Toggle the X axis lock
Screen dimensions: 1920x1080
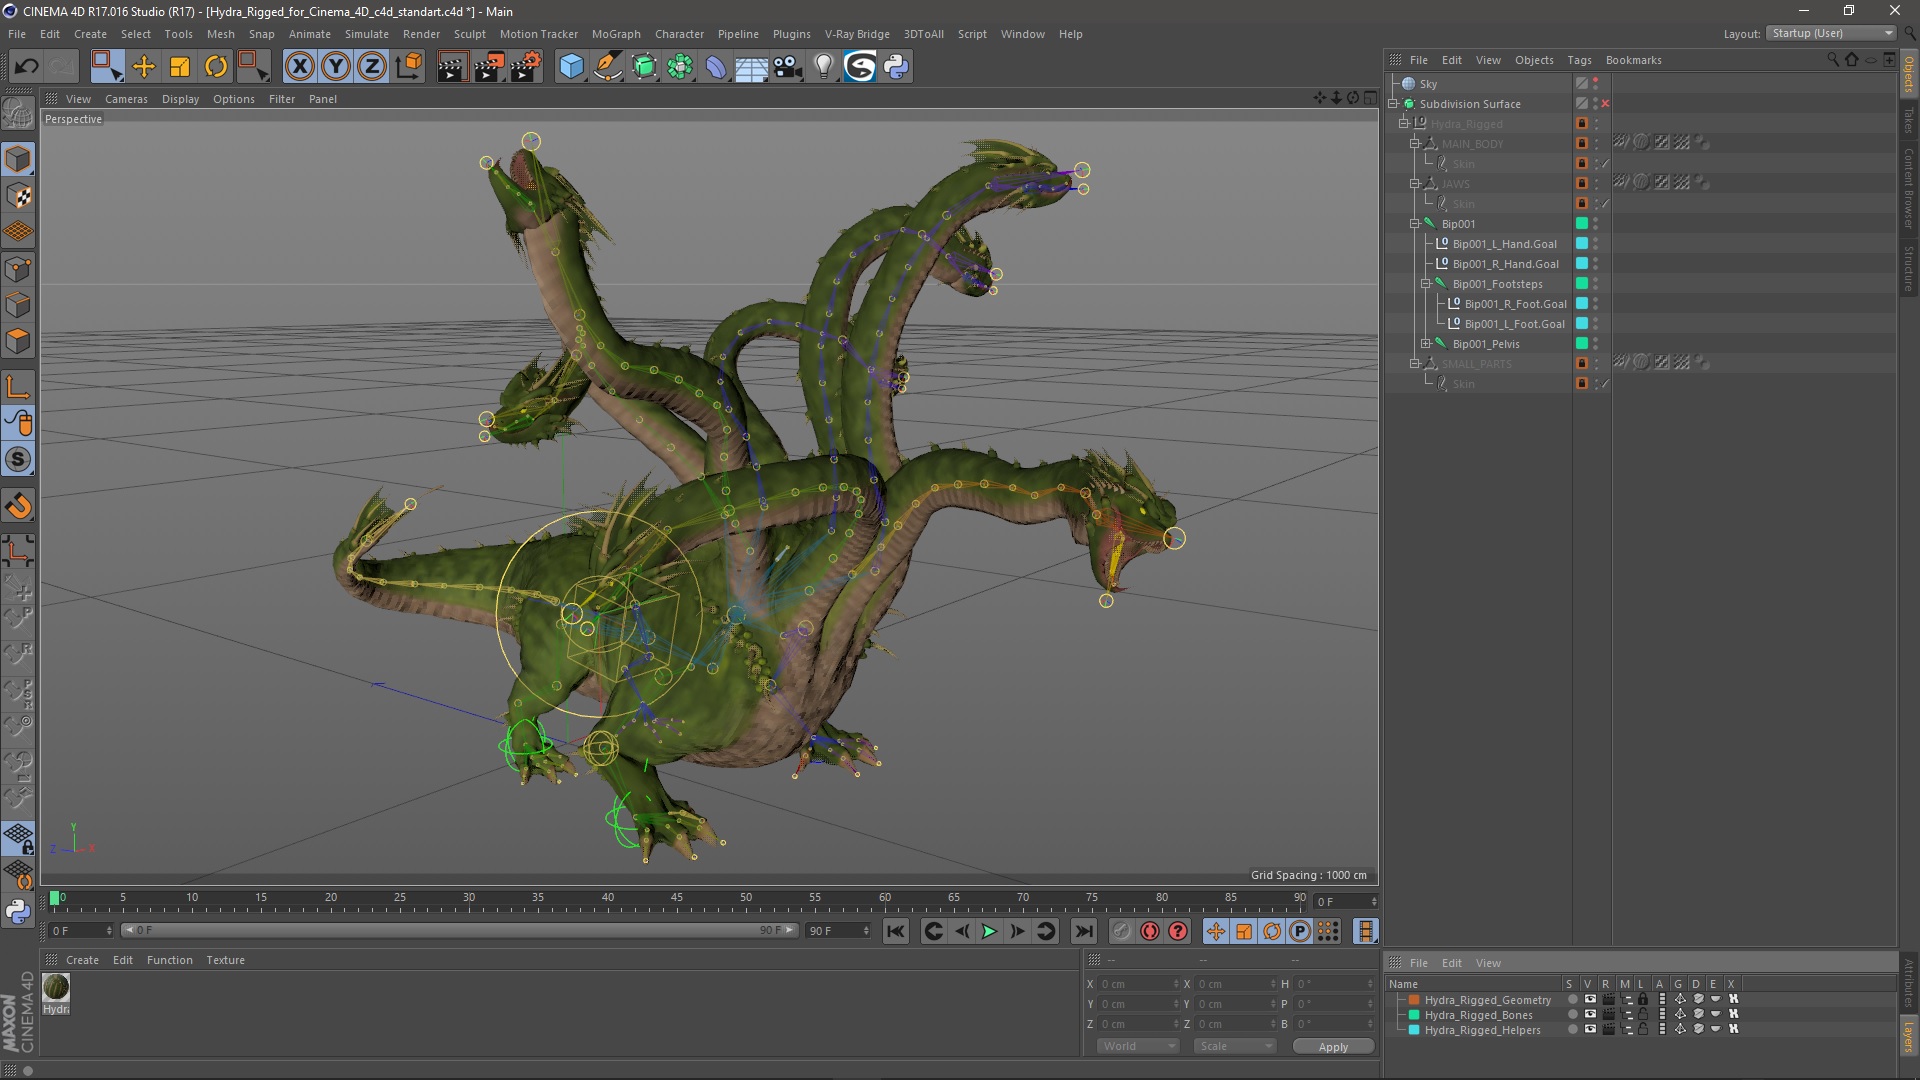coord(300,67)
